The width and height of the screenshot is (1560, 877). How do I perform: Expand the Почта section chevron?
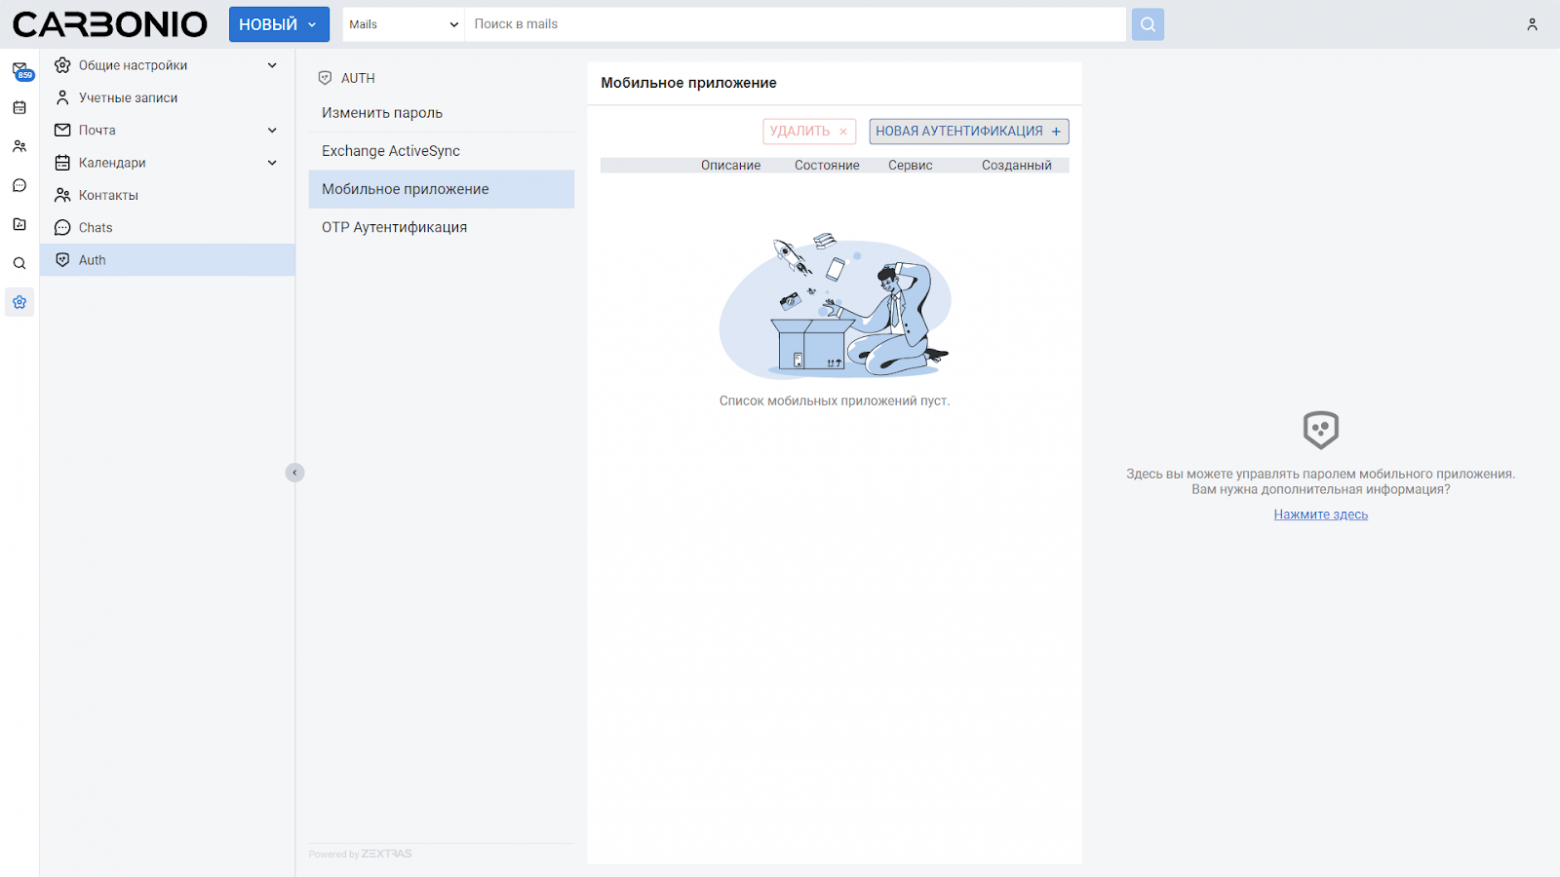point(272,130)
